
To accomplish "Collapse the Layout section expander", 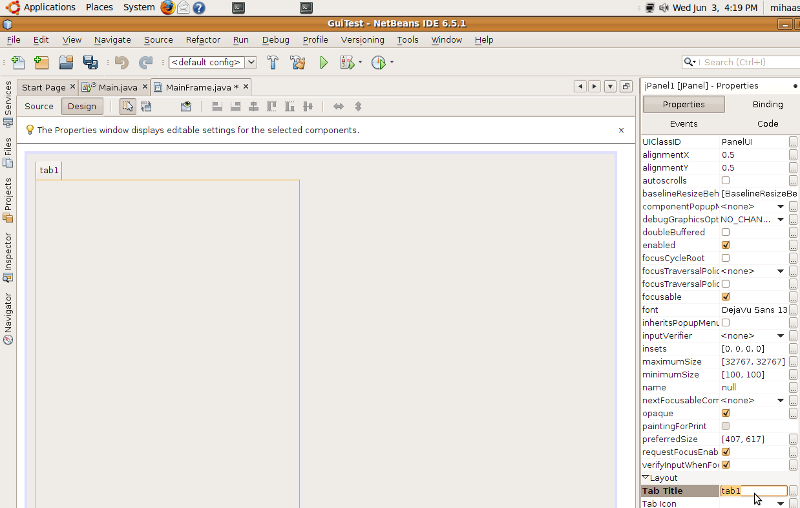I will (645, 477).
